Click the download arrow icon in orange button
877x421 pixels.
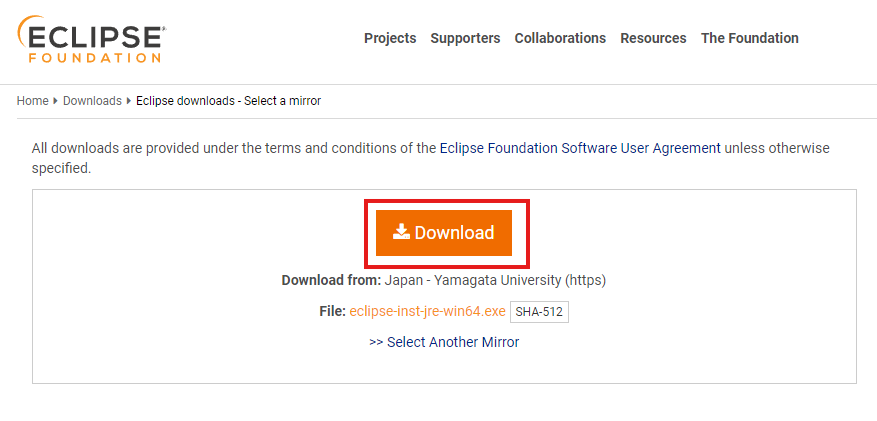click(x=401, y=232)
